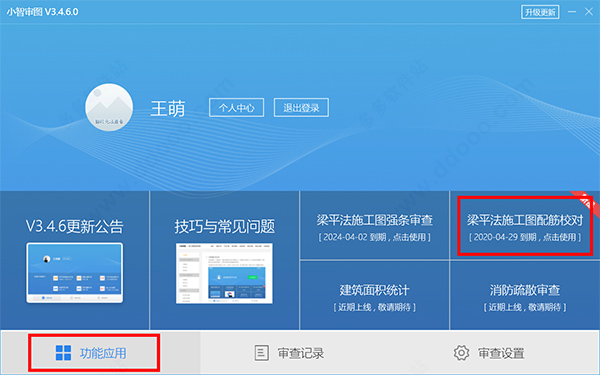Image resolution: width=600 pixels, height=375 pixels.
Task: Minimize the 小智审图 window
Action: tap(572, 12)
